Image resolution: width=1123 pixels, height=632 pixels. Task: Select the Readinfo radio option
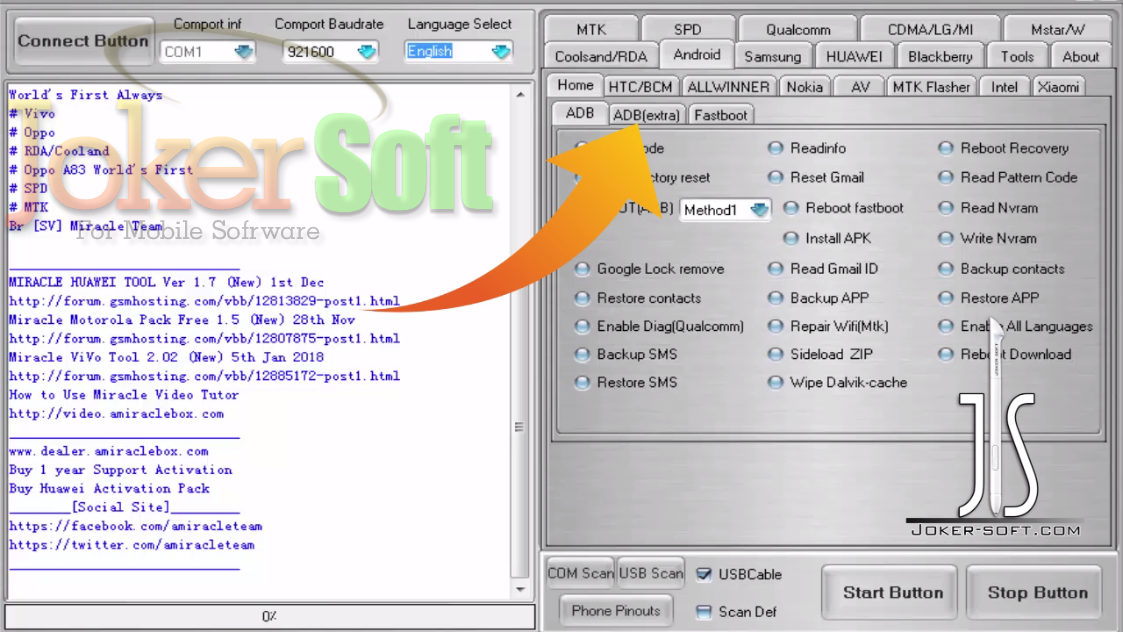[x=807, y=148]
